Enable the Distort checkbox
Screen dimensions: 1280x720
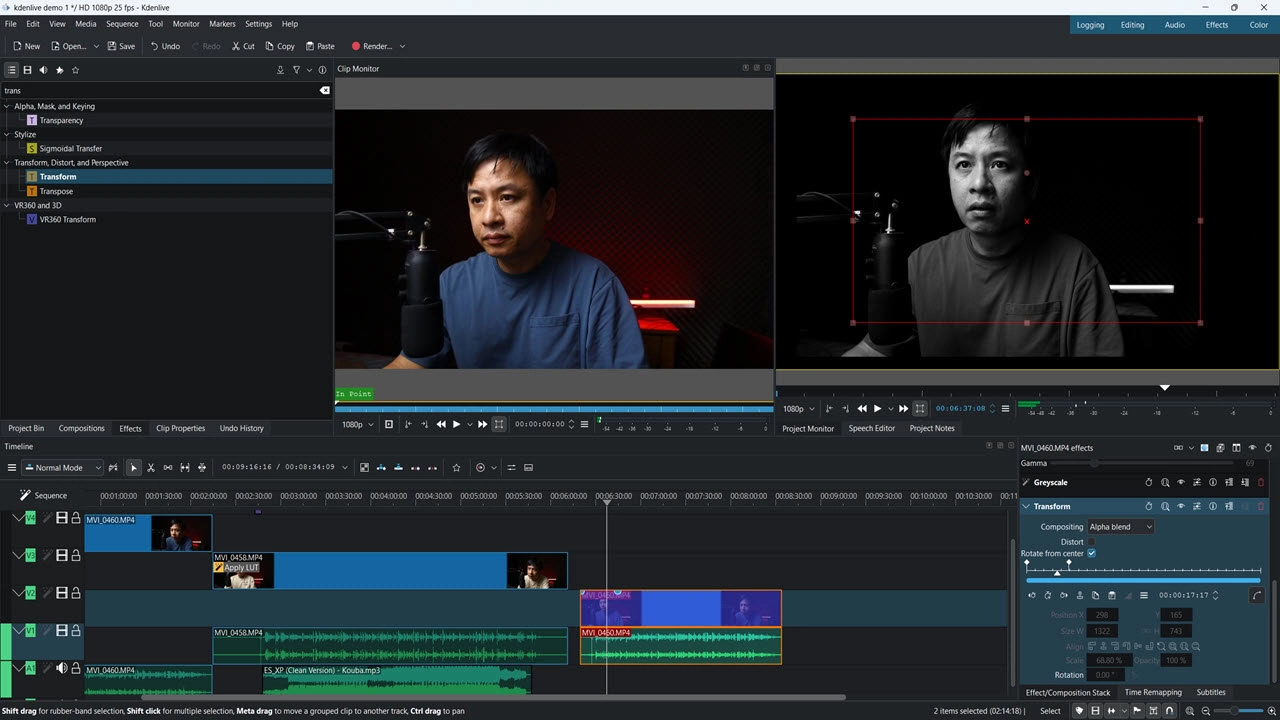pyautogui.click(x=1091, y=542)
